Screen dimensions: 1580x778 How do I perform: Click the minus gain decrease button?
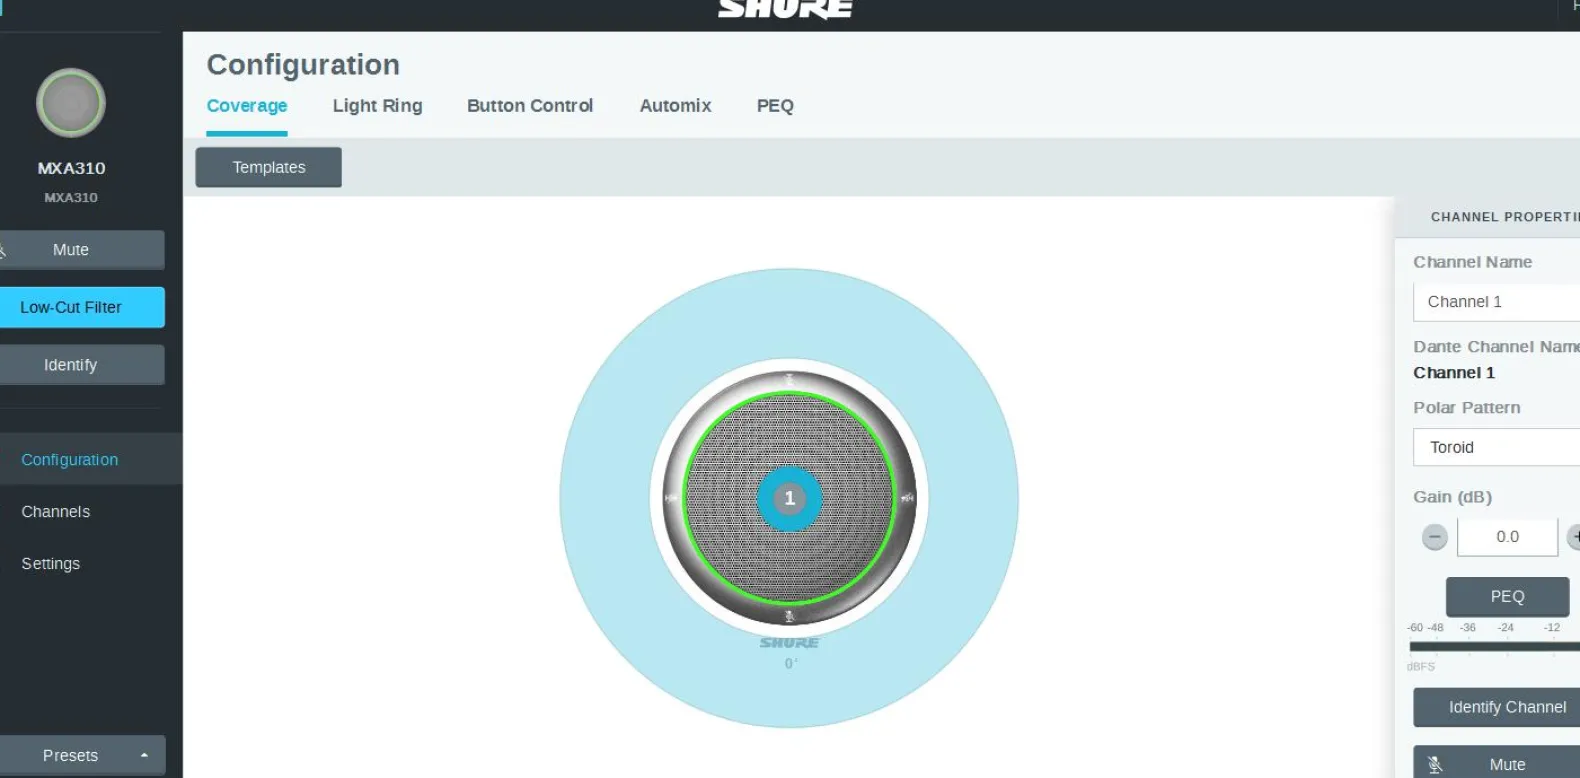click(x=1434, y=537)
